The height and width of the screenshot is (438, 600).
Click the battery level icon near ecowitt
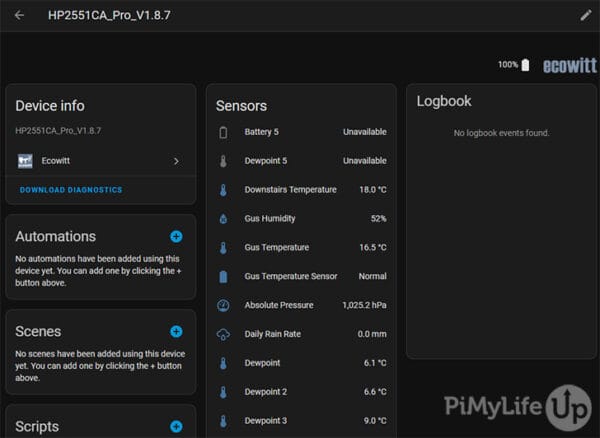coord(526,65)
